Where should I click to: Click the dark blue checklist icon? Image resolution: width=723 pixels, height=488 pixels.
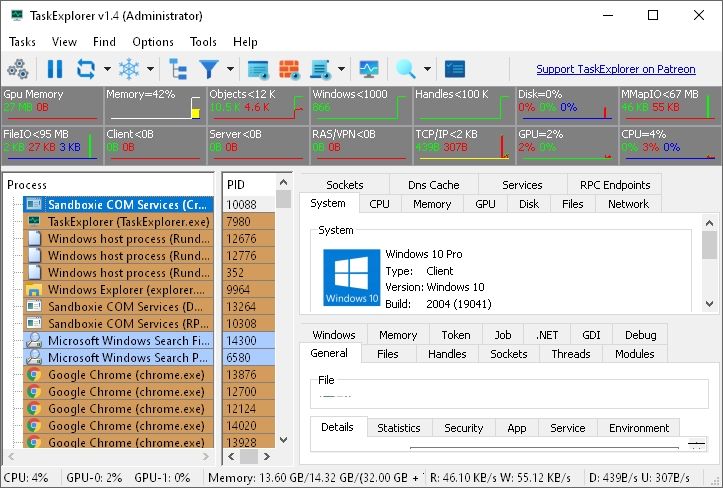point(455,69)
